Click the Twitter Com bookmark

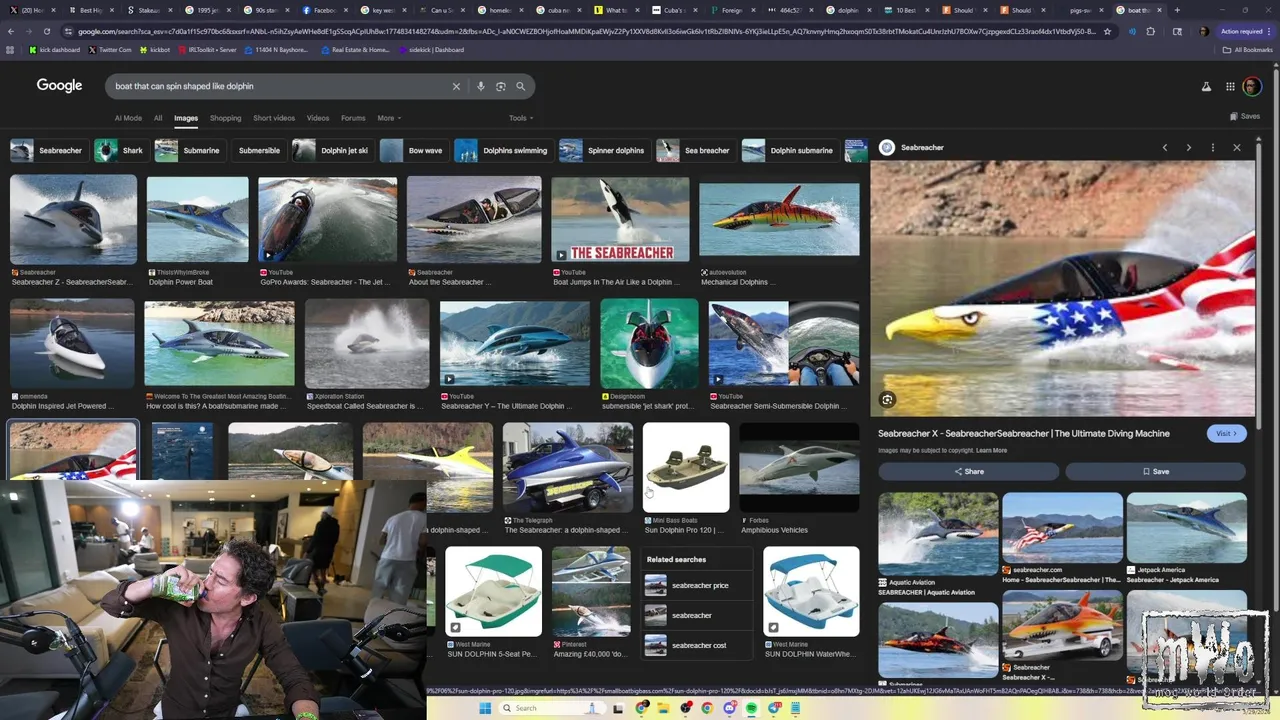click(x=110, y=50)
